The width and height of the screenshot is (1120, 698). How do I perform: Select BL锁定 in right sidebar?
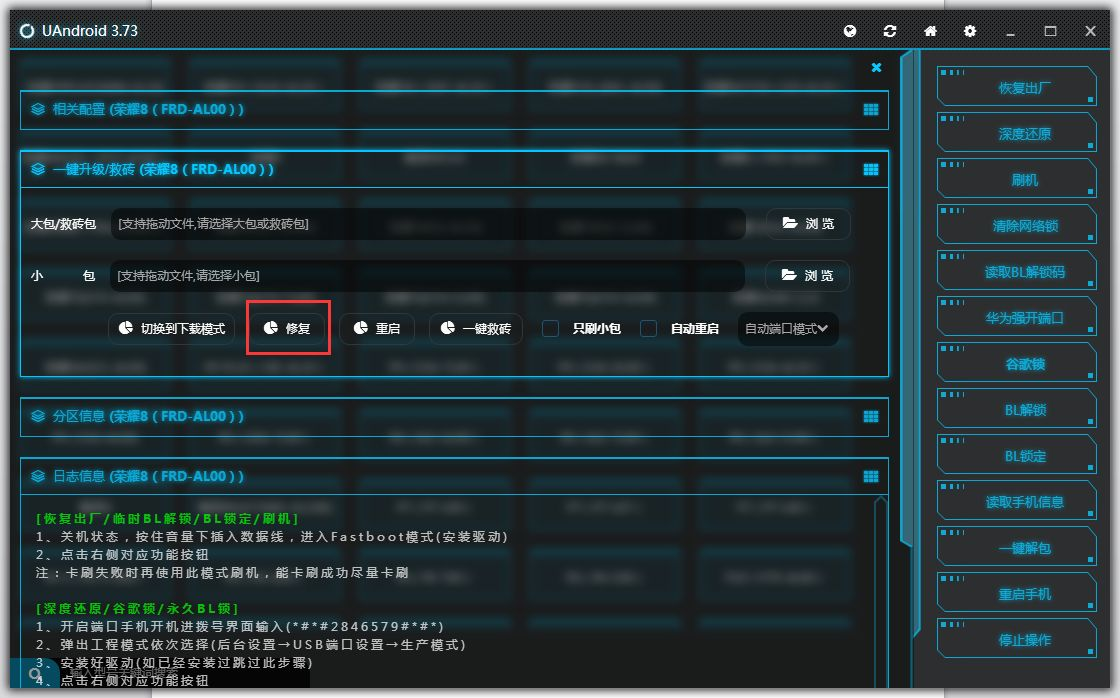(x=1017, y=455)
